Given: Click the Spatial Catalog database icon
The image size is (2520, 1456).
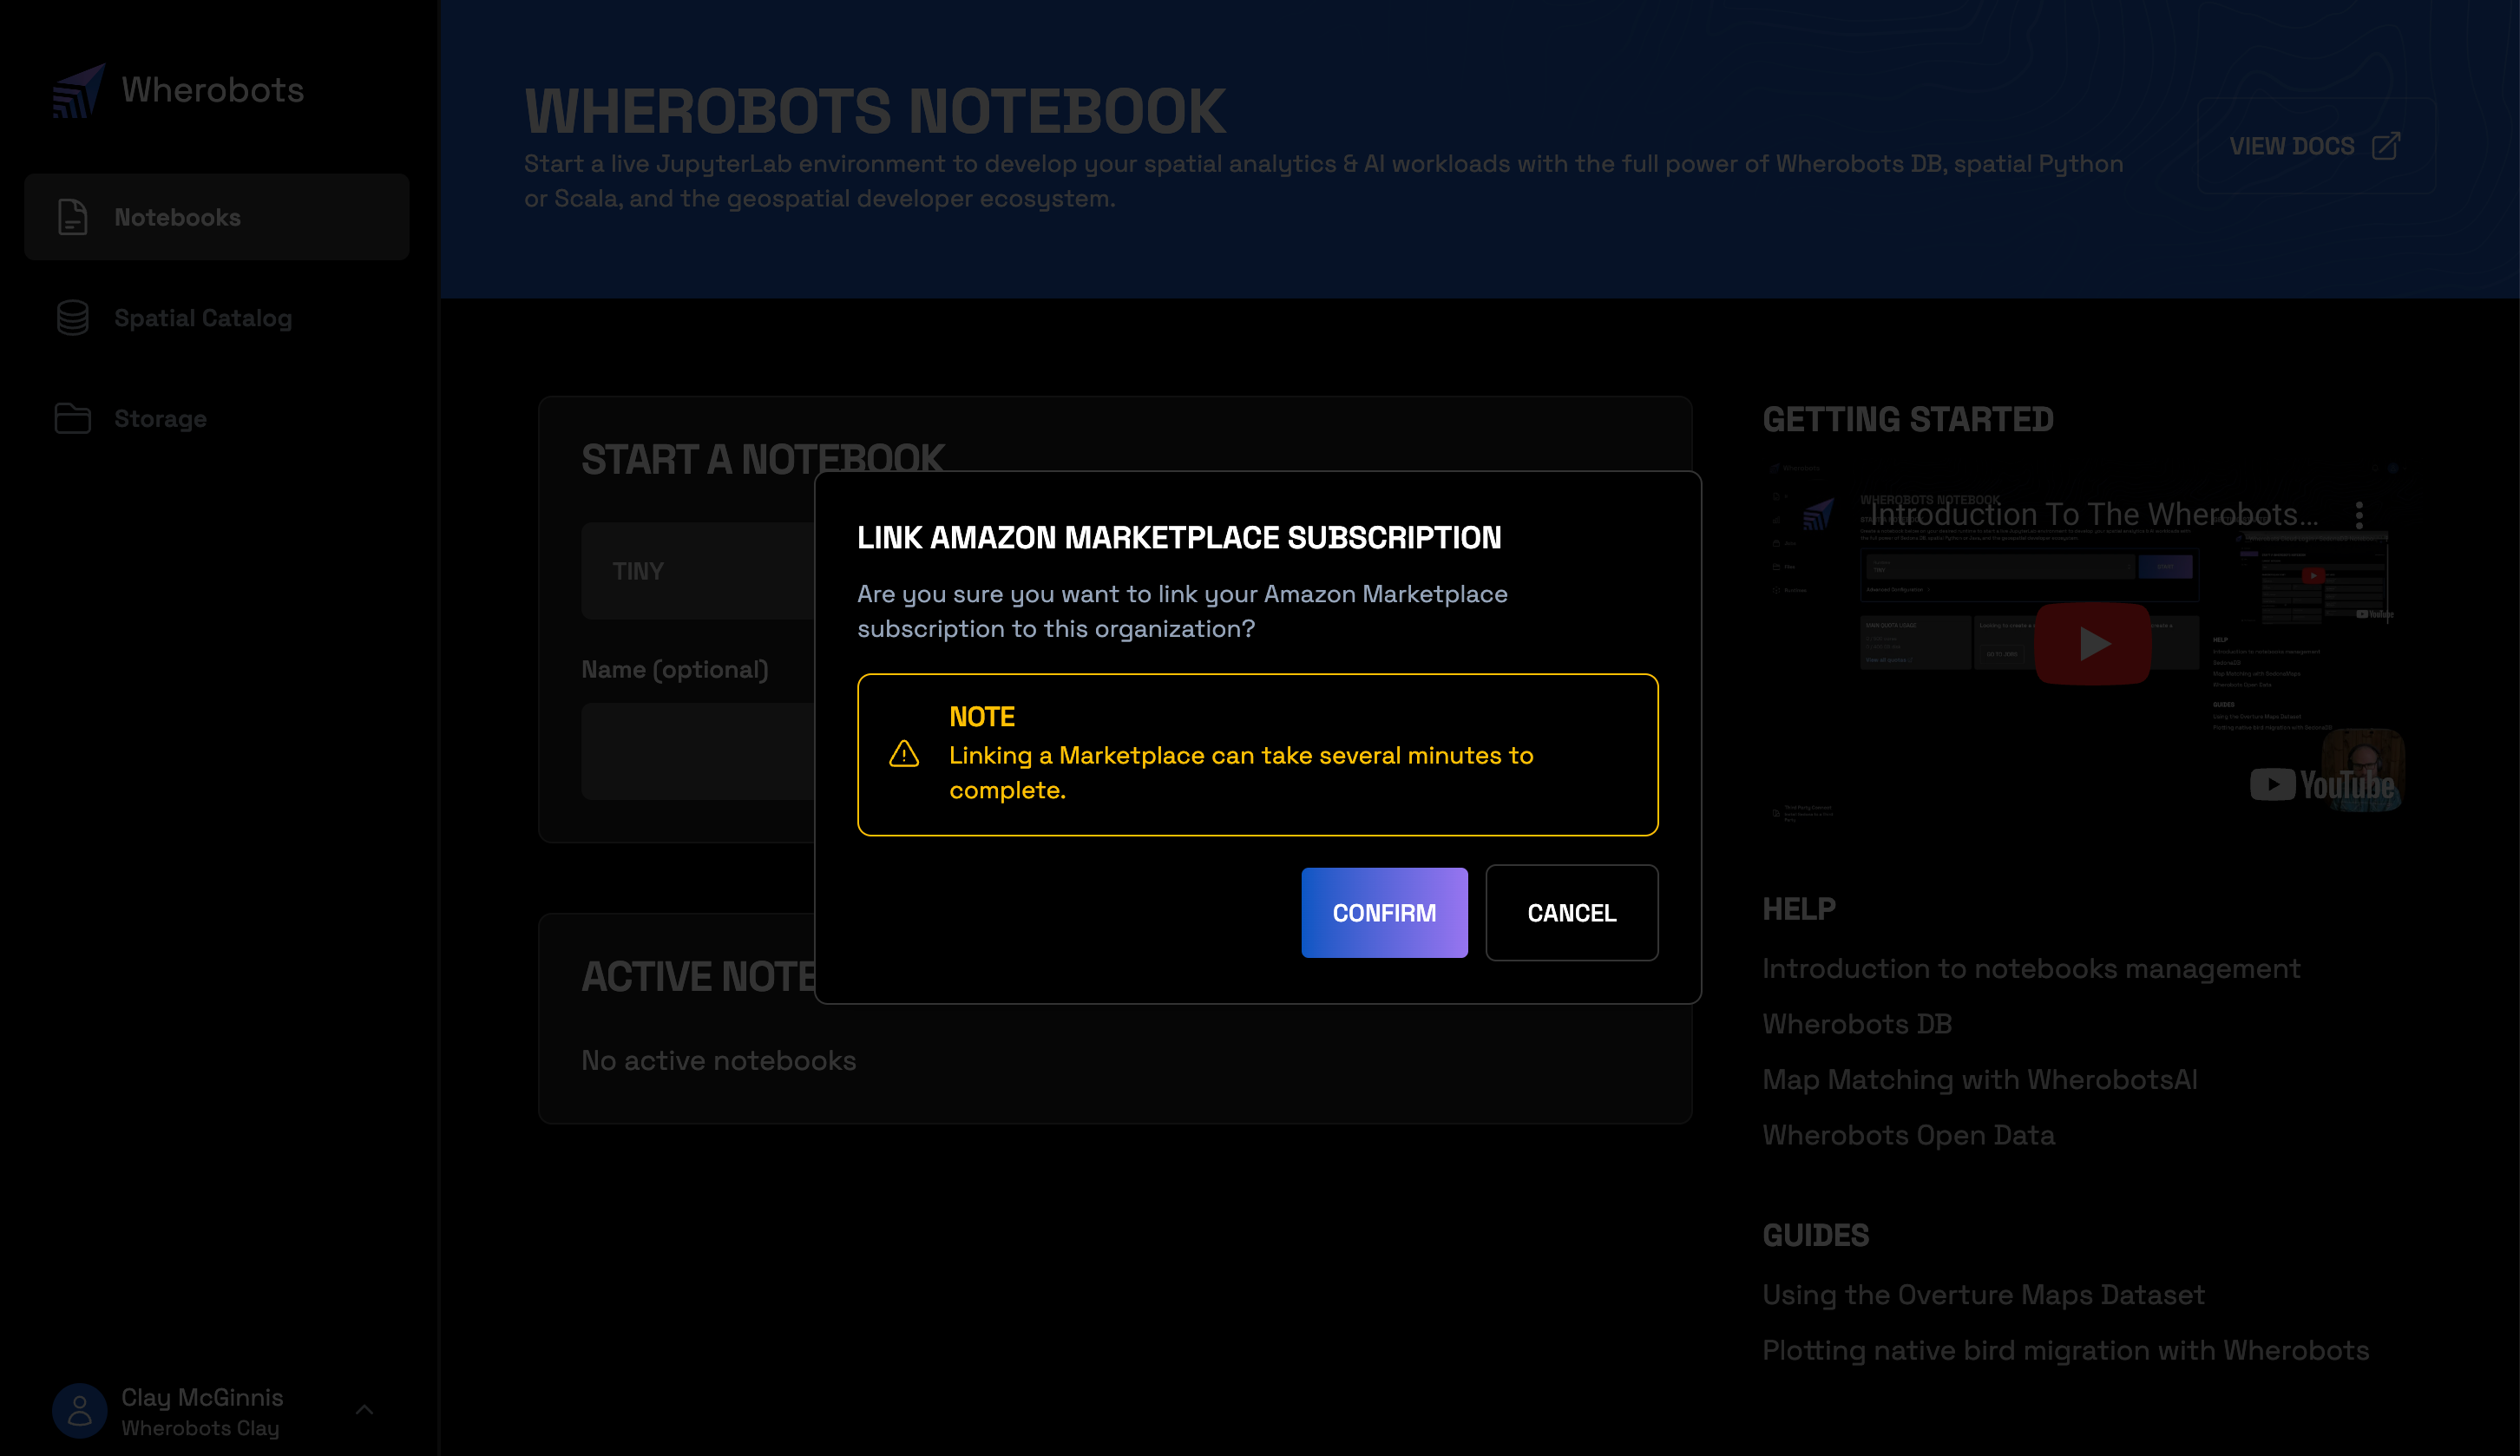Looking at the screenshot, I should (x=72, y=318).
